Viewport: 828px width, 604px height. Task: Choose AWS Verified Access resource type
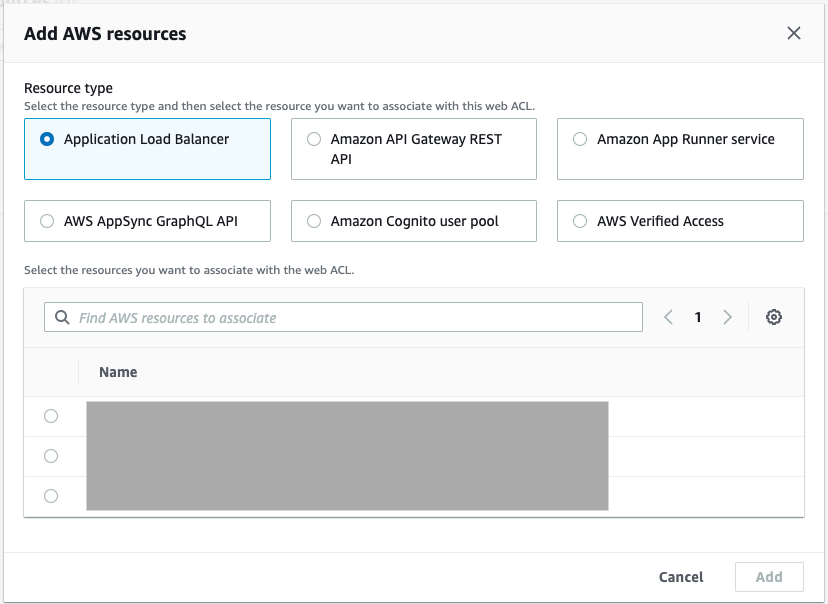click(581, 221)
